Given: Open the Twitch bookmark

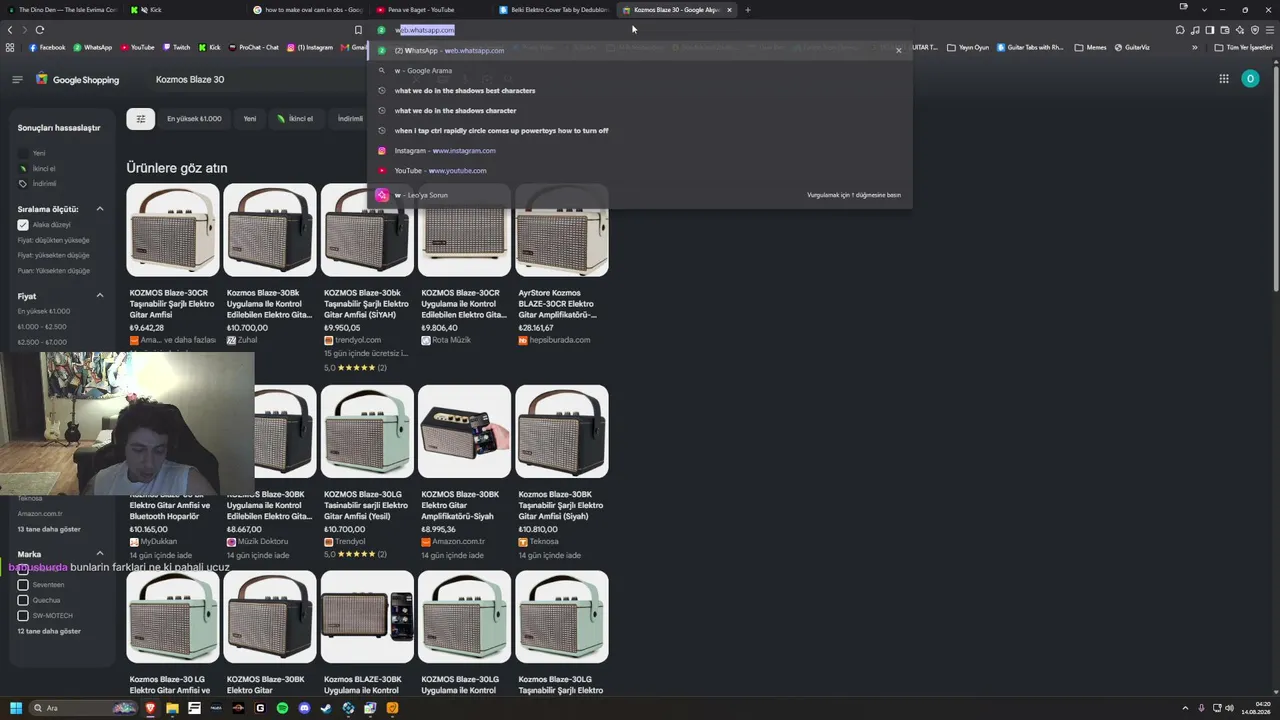Looking at the screenshot, I should (175, 47).
